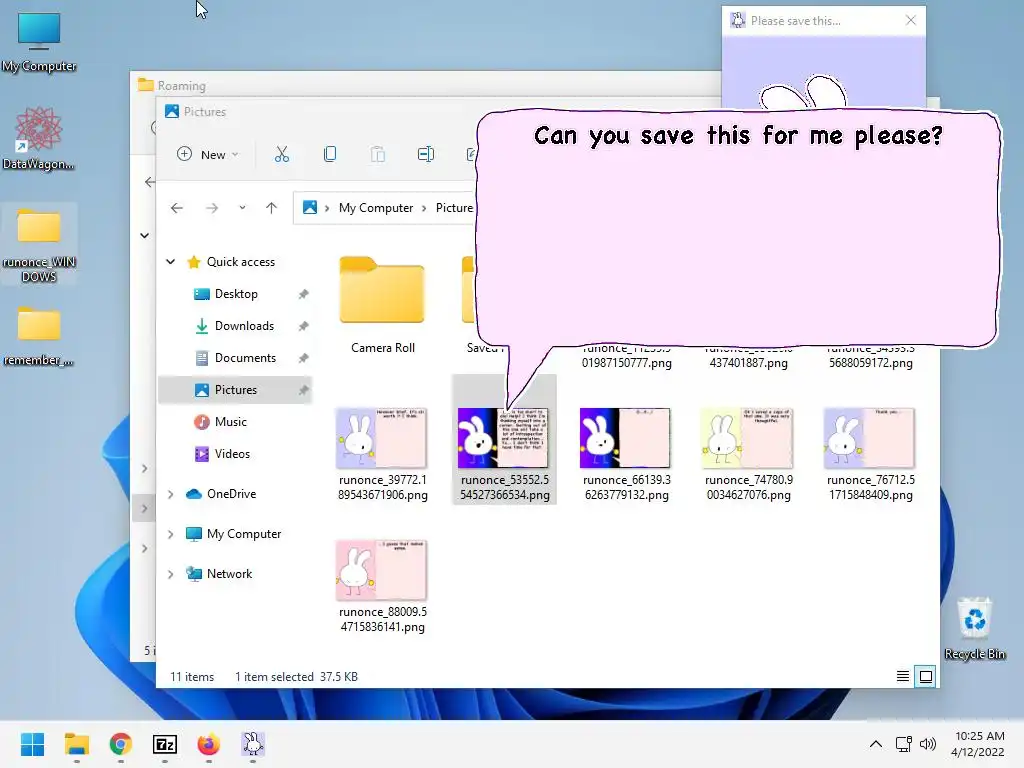Click the pin icon next to Downloads
Image resolution: width=1024 pixels, height=768 pixels.
pos(304,327)
